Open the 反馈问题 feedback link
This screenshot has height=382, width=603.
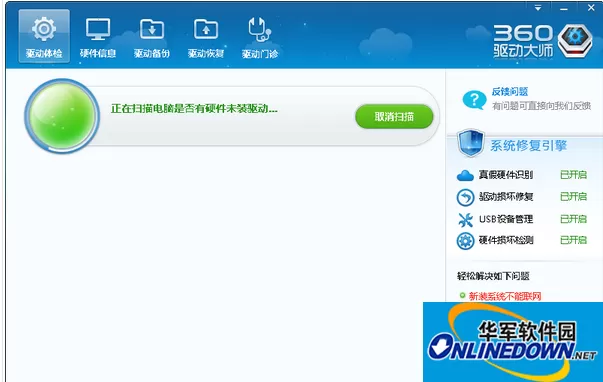[x=510, y=92]
